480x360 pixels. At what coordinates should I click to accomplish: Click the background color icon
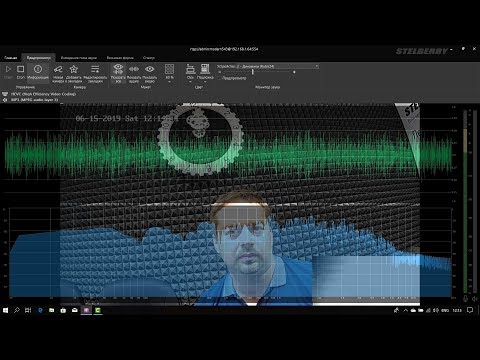[x=190, y=69]
